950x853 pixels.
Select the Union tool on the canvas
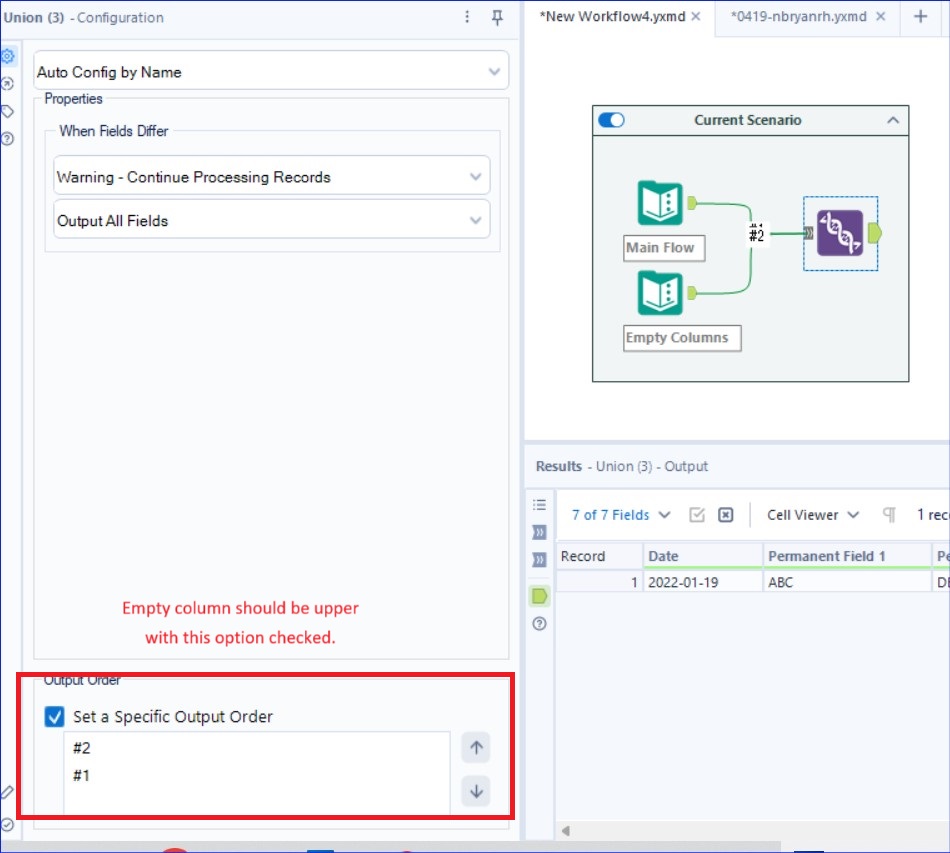[x=840, y=232]
